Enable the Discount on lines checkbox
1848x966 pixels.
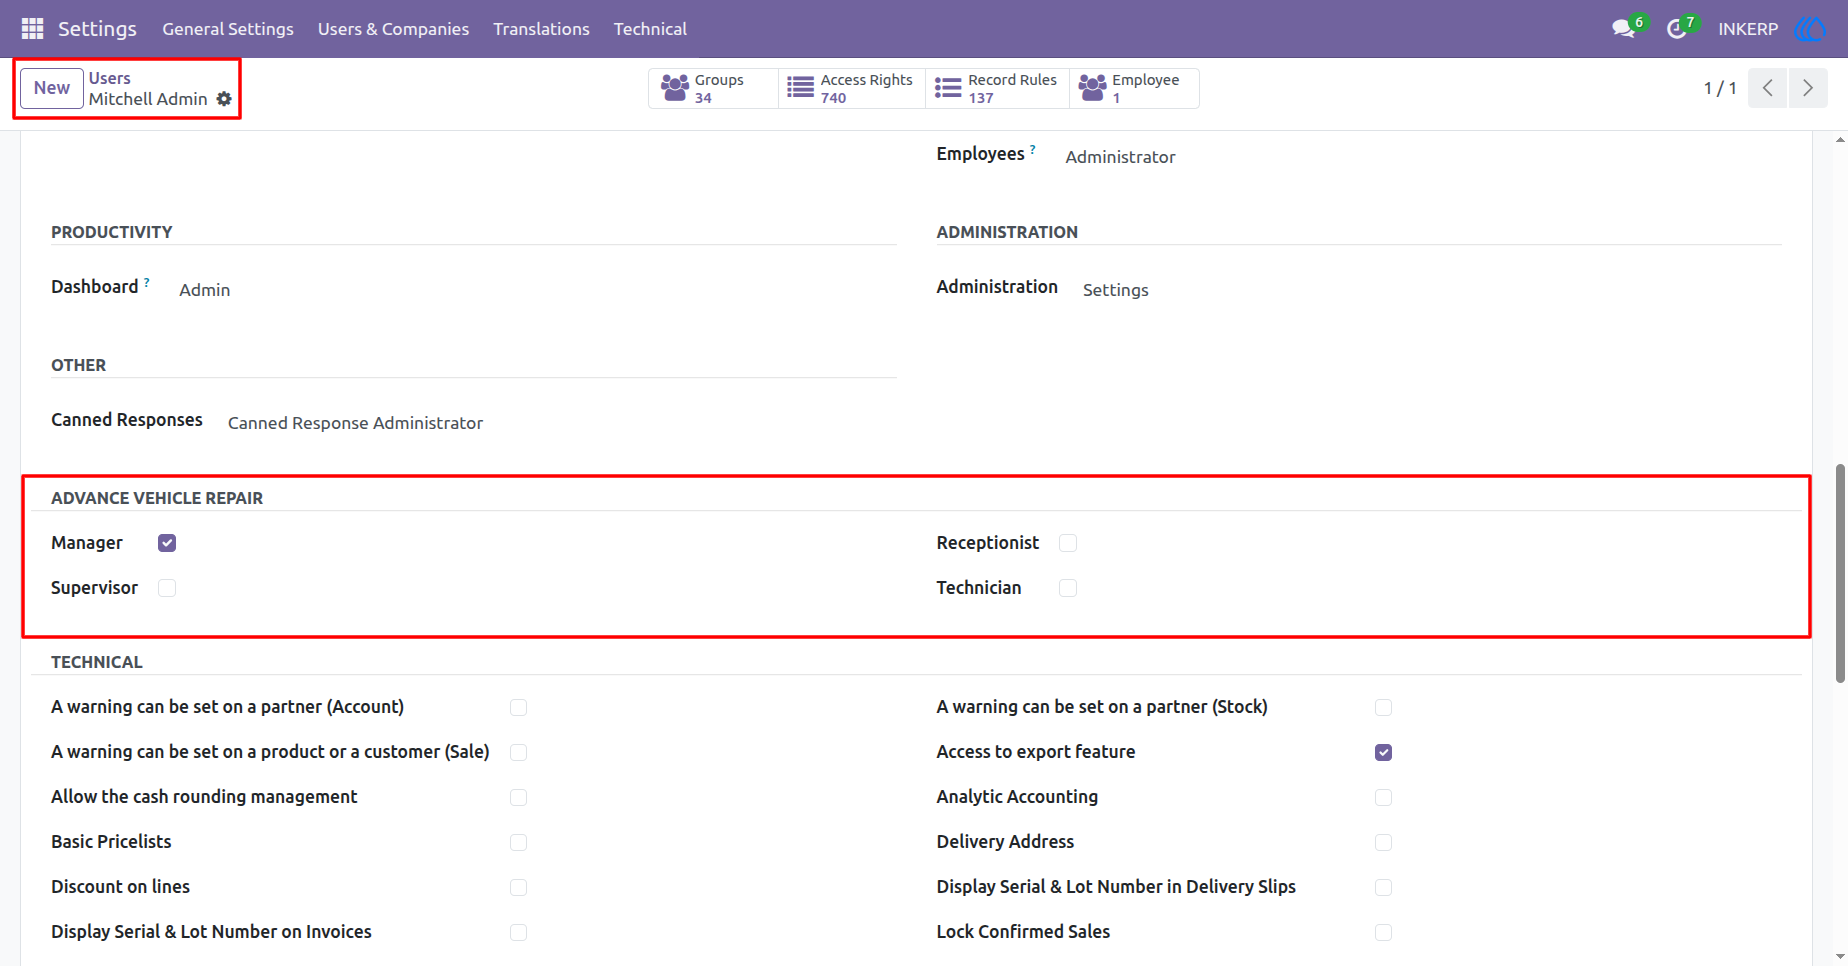click(518, 887)
